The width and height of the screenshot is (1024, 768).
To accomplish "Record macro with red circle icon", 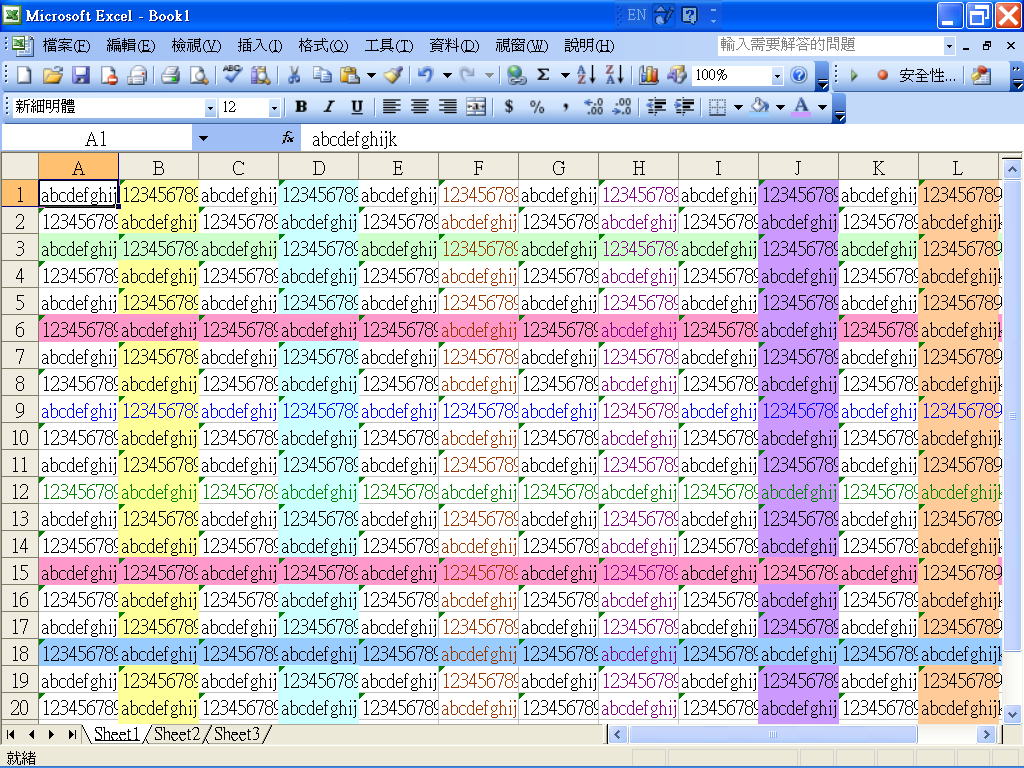I will (x=882, y=76).
